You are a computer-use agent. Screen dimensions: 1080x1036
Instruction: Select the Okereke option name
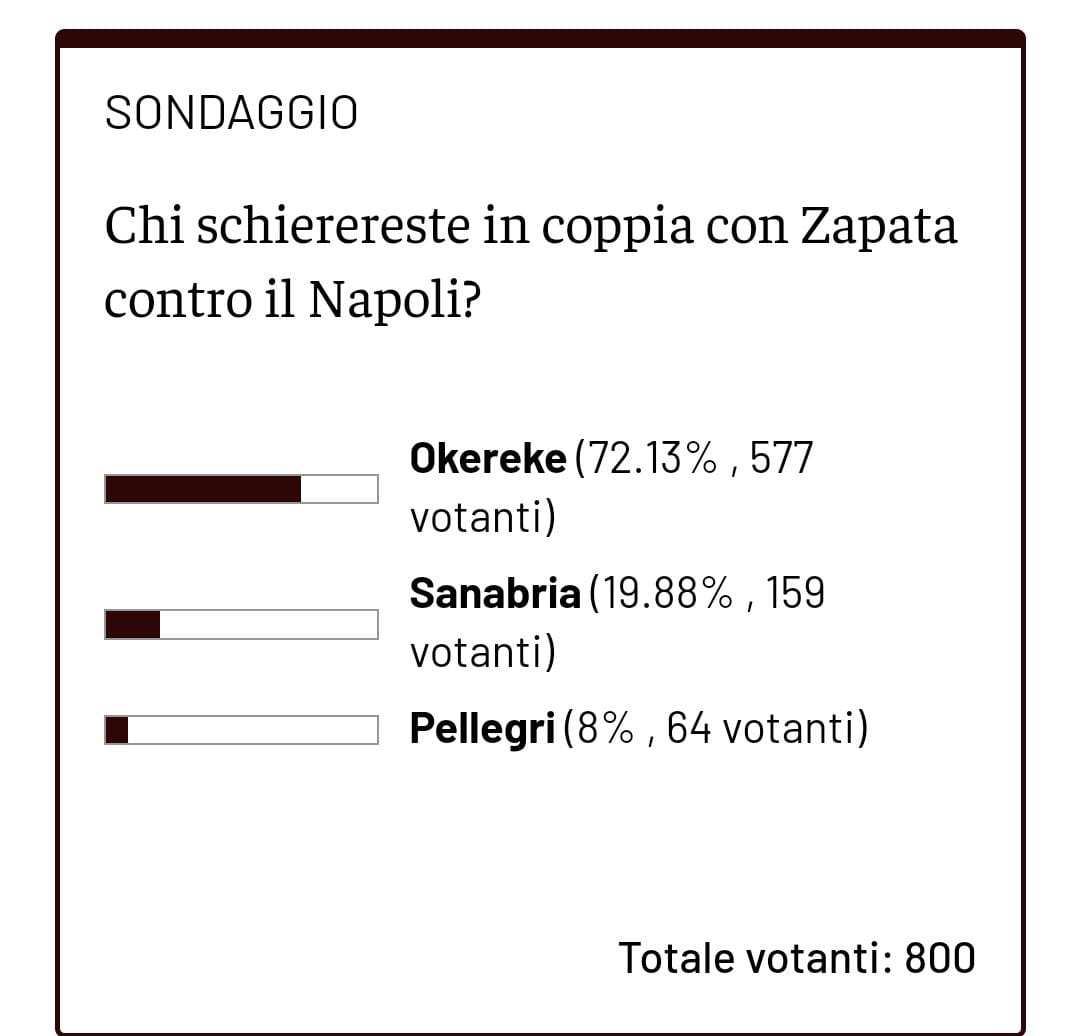click(488, 459)
